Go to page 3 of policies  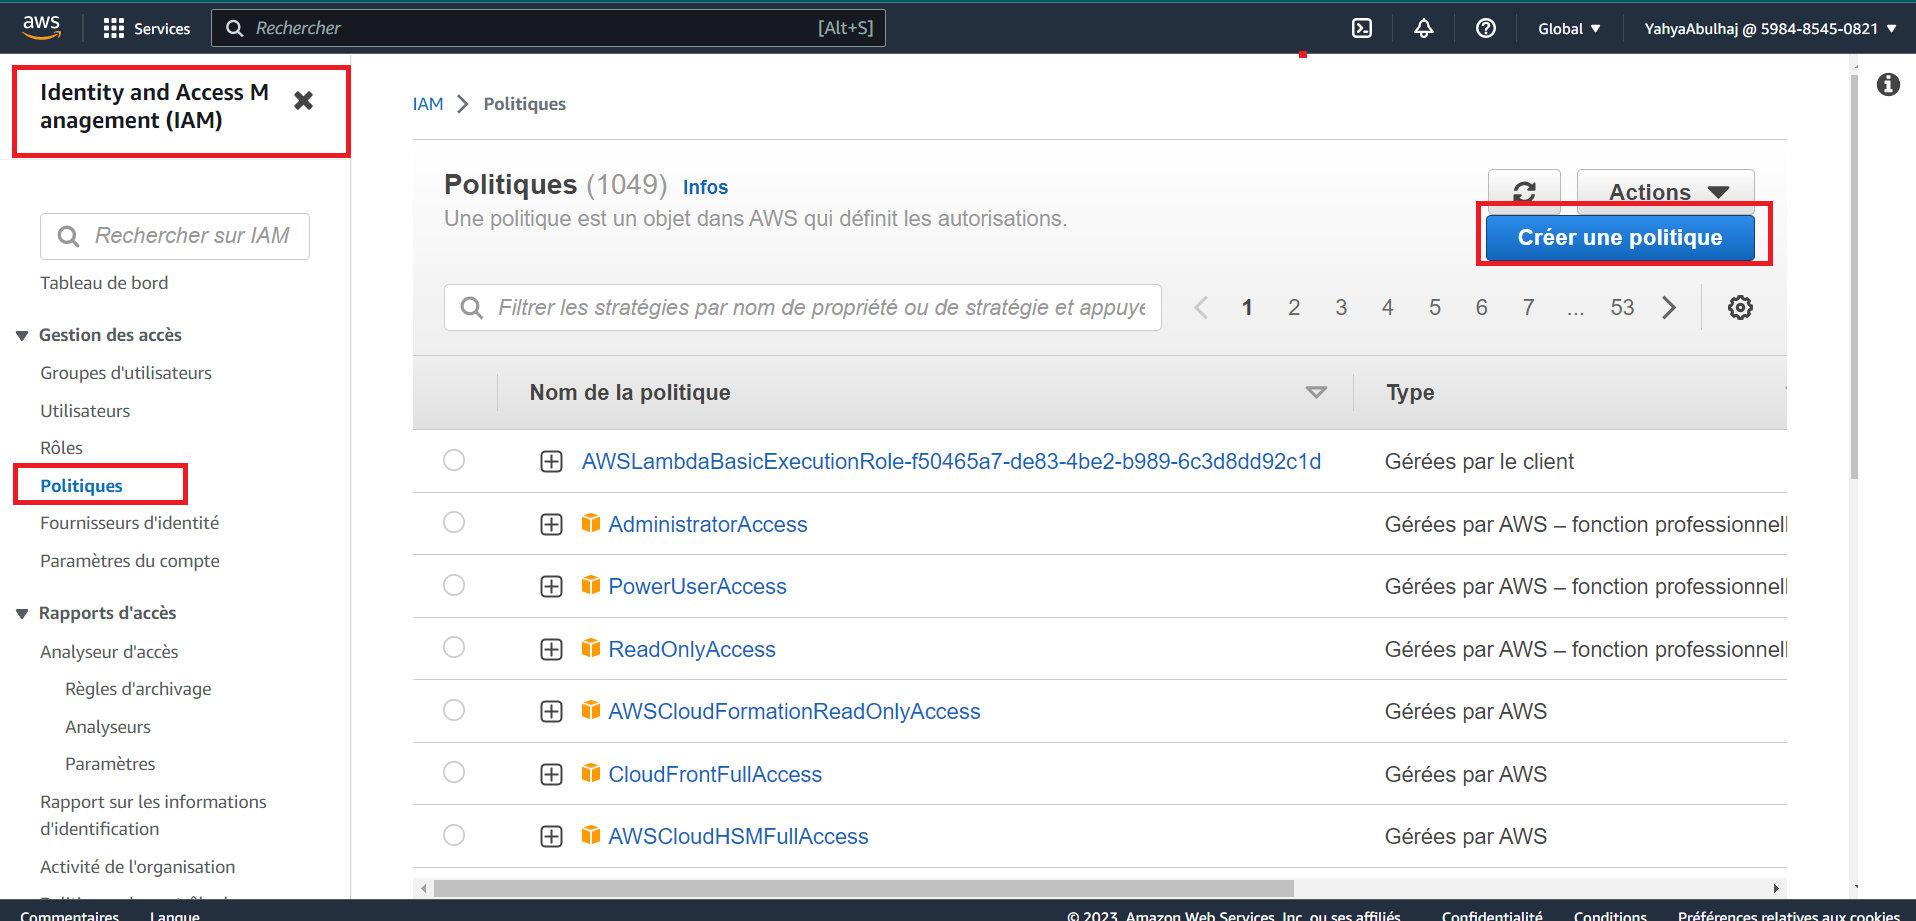point(1341,307)
